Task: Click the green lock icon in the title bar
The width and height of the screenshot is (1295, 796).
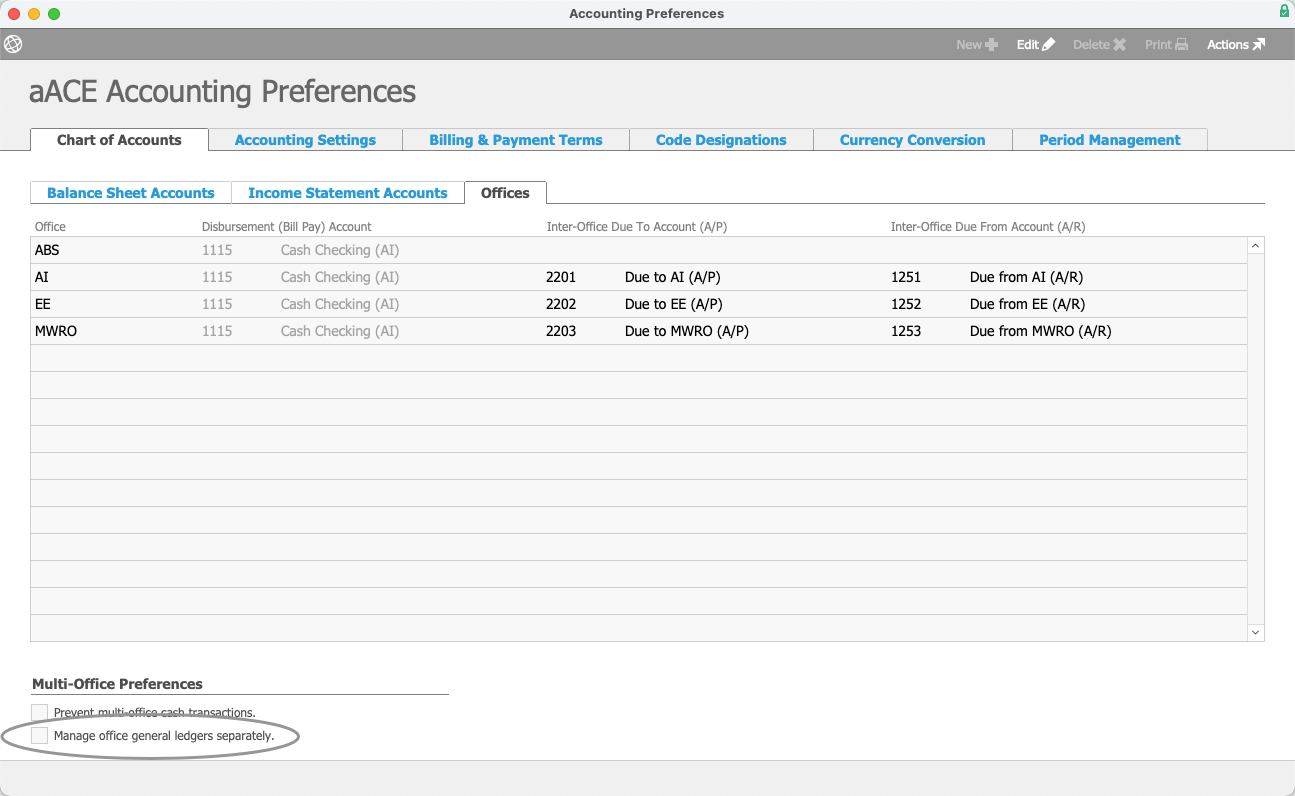Action: pyautogui.click(x=1284, y=12)
